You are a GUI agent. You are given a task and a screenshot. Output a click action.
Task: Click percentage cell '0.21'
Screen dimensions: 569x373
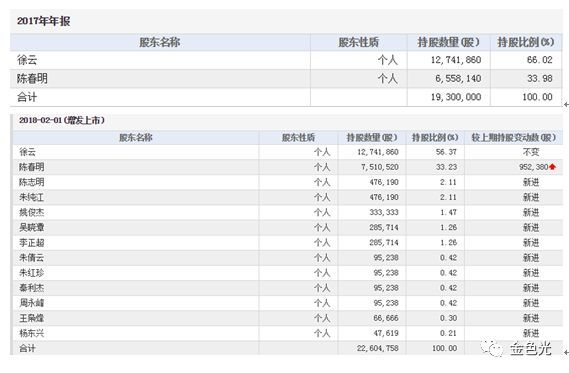coord(448,333)
